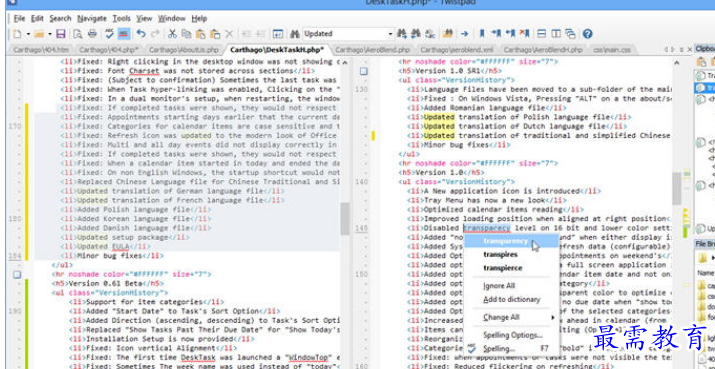This screenshot has height=369, width=715.
Task: Click the cascade windows icon
Action: coord(570,34)
